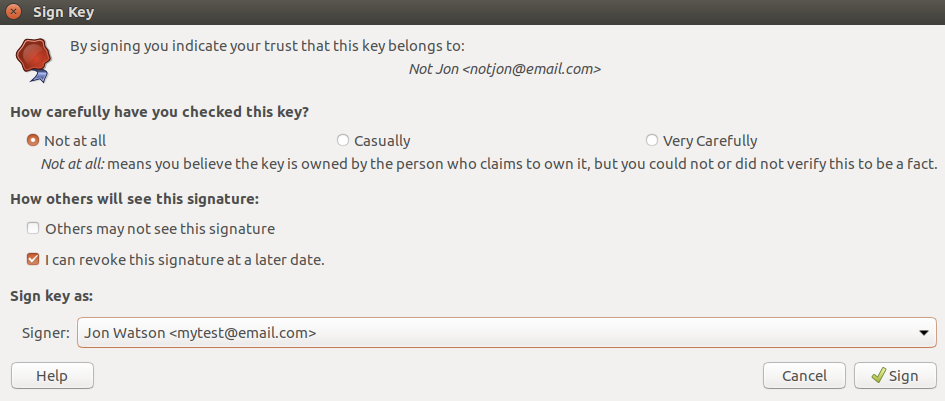The width and height of the screenshot is (945, 401).
Task: Cancel the key signing
Action: 805,376
